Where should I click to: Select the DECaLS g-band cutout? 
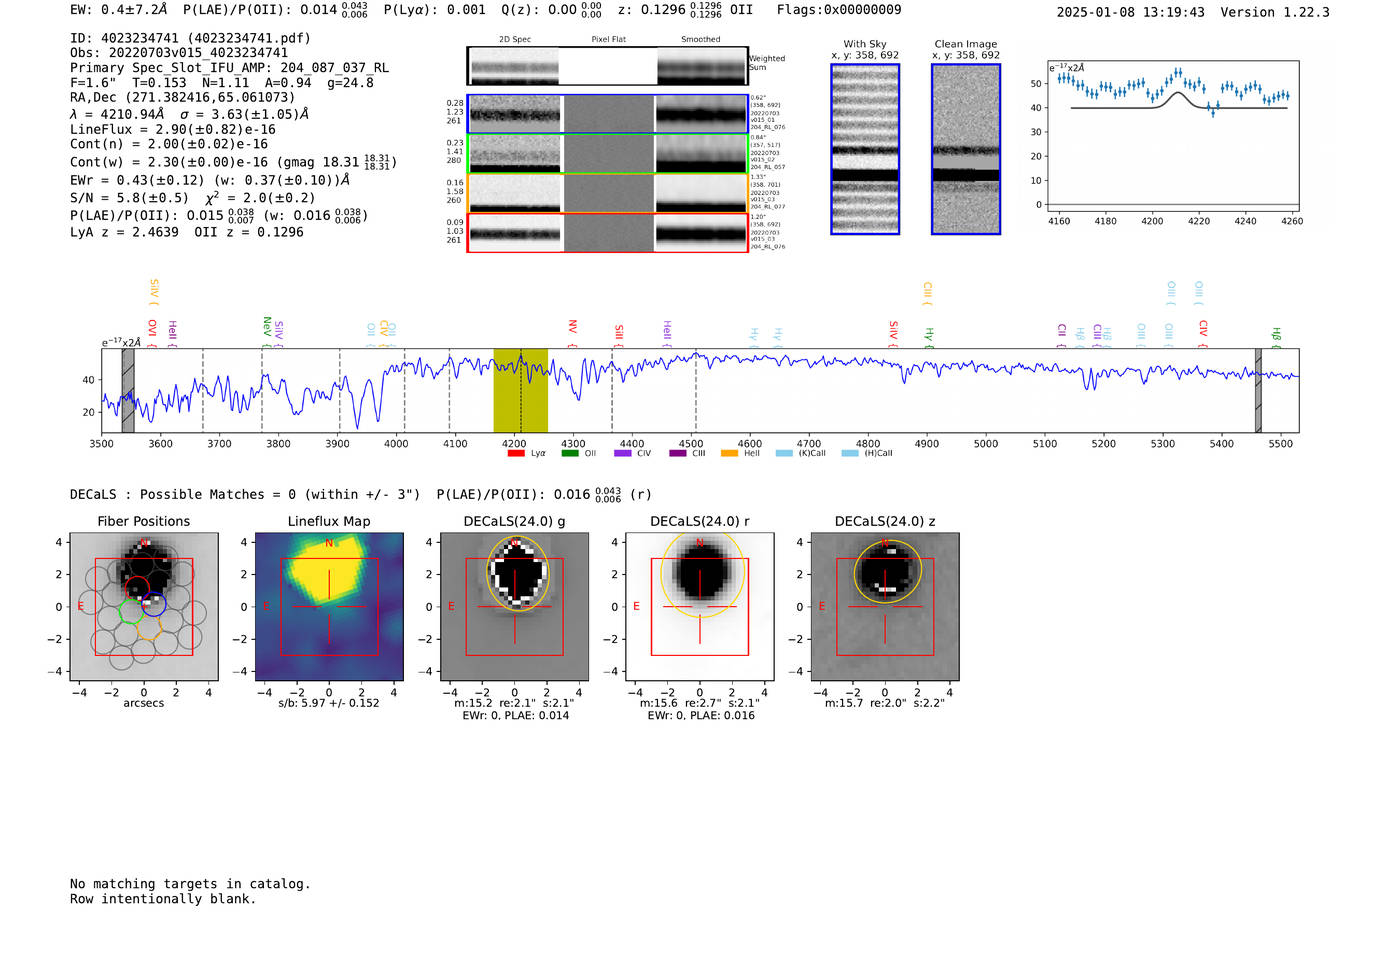tap(515, 607)
